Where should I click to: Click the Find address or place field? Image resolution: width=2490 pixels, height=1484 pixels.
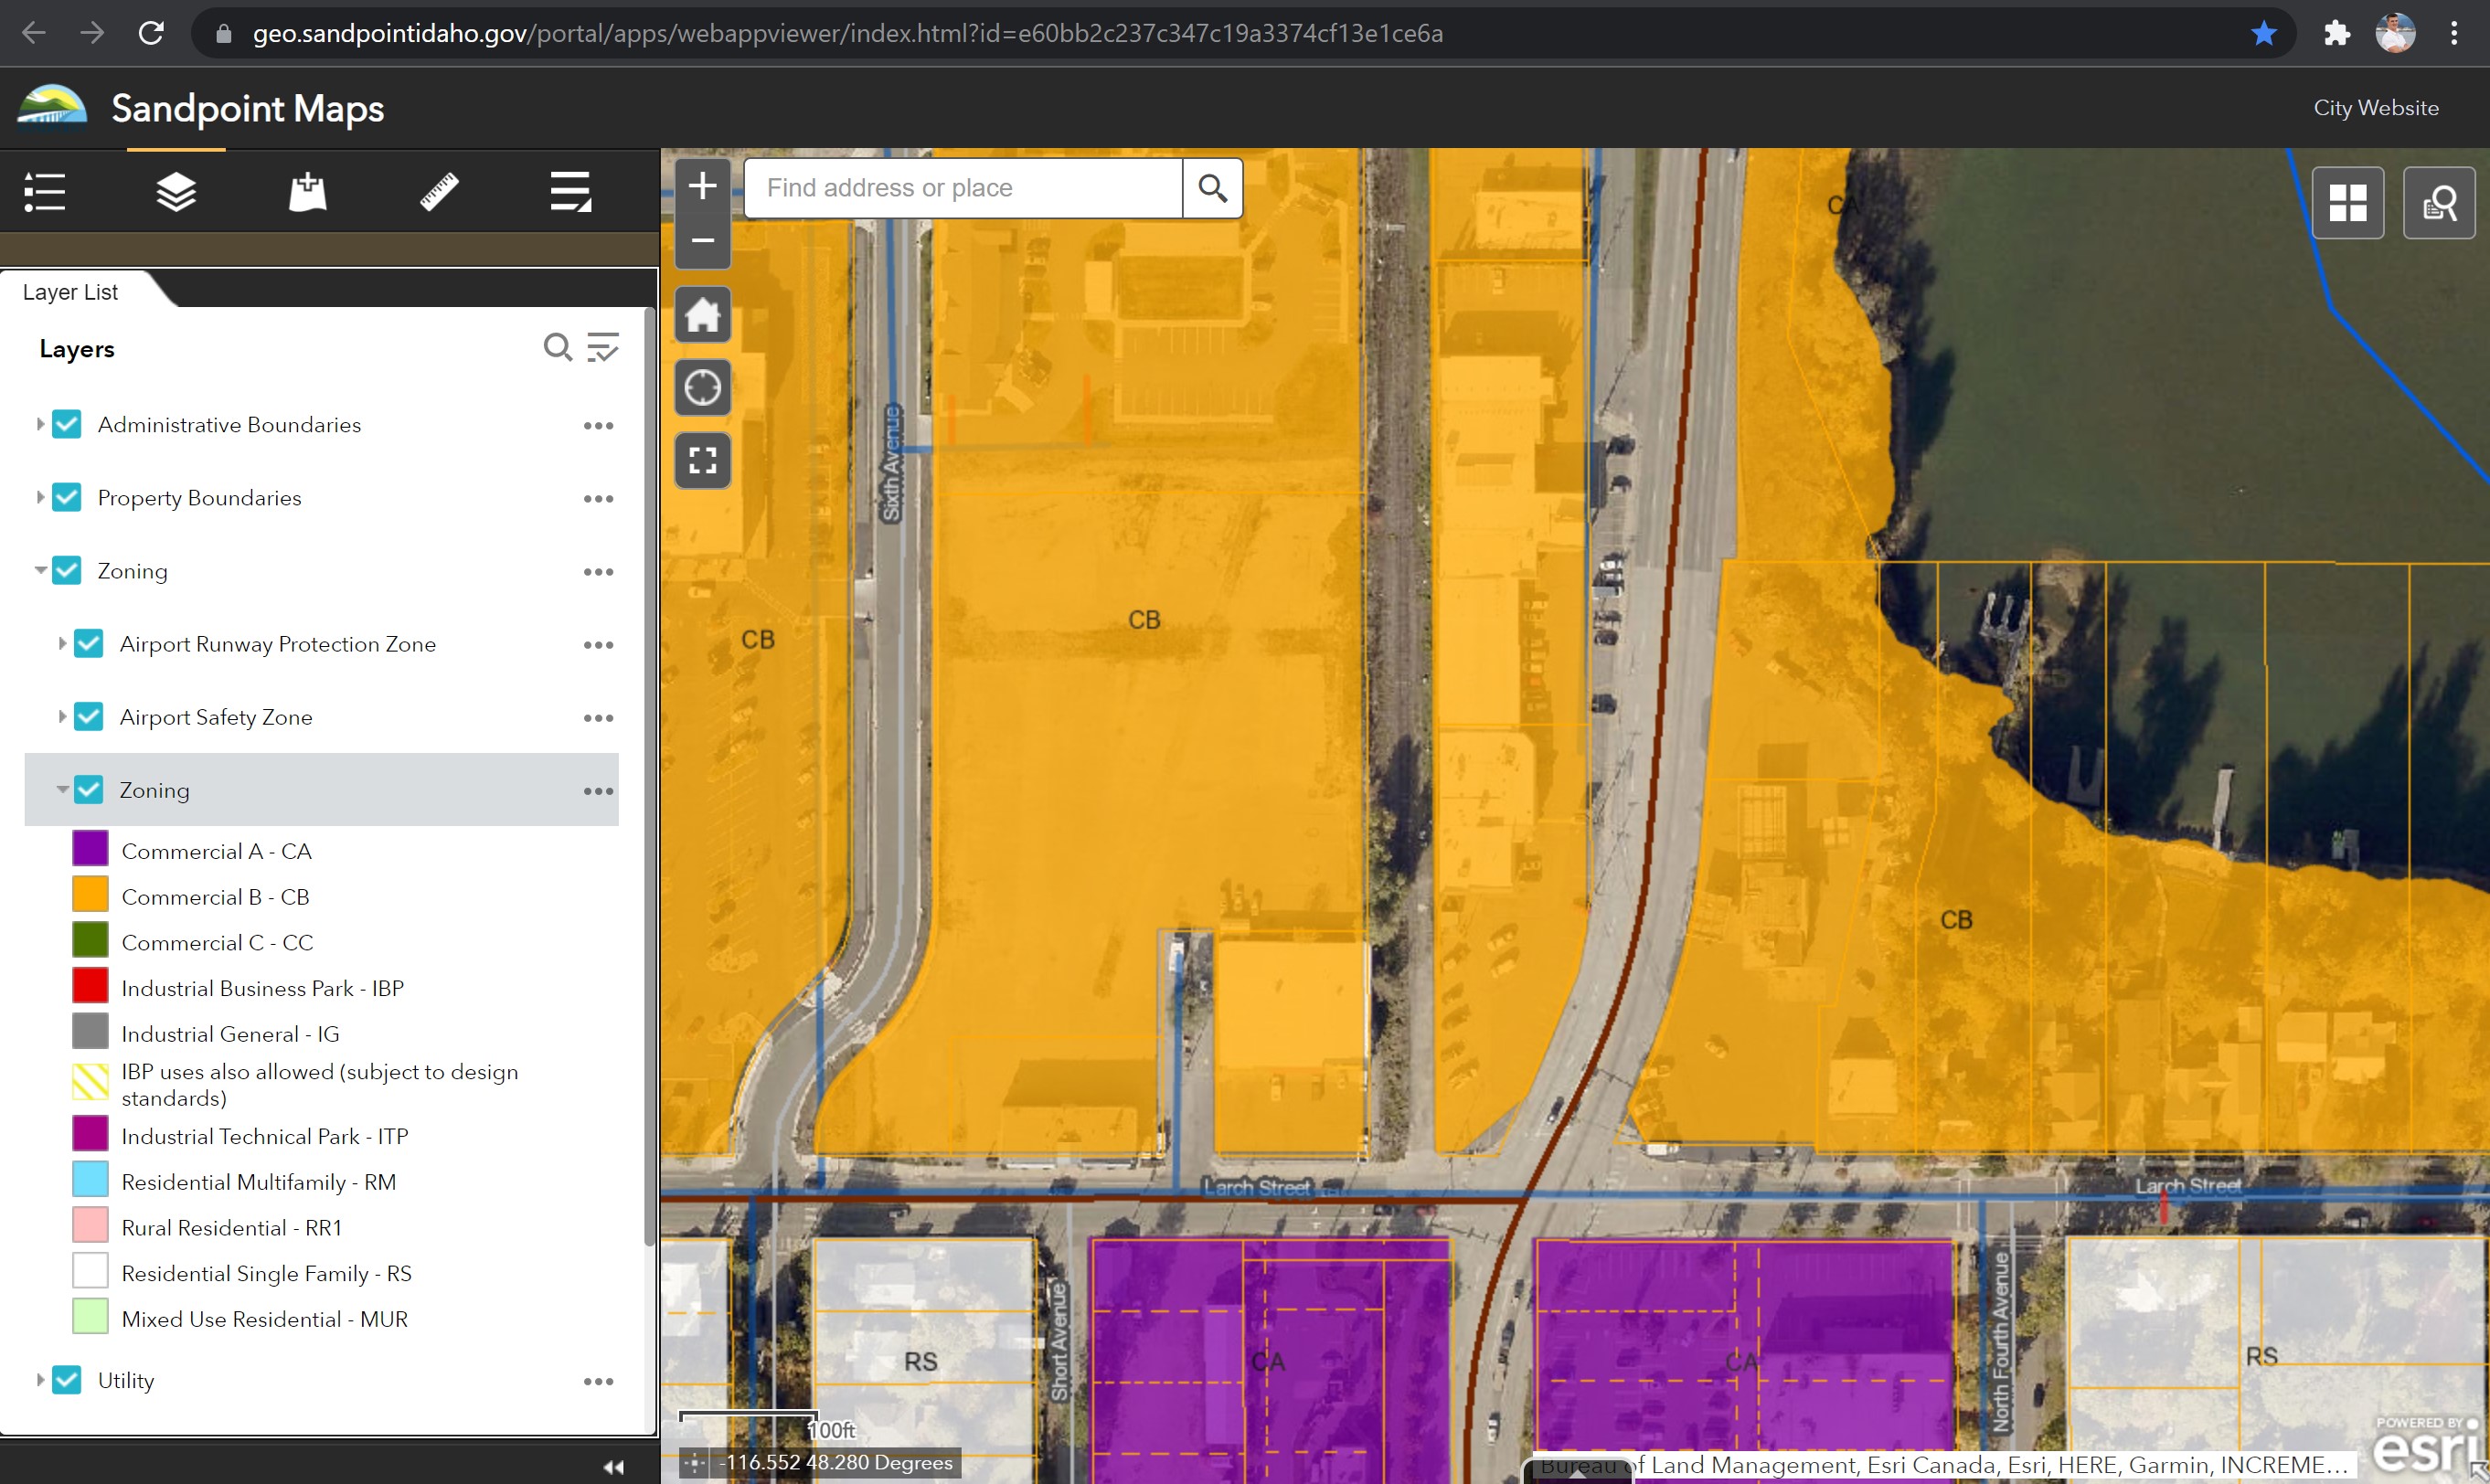[962, 188]
